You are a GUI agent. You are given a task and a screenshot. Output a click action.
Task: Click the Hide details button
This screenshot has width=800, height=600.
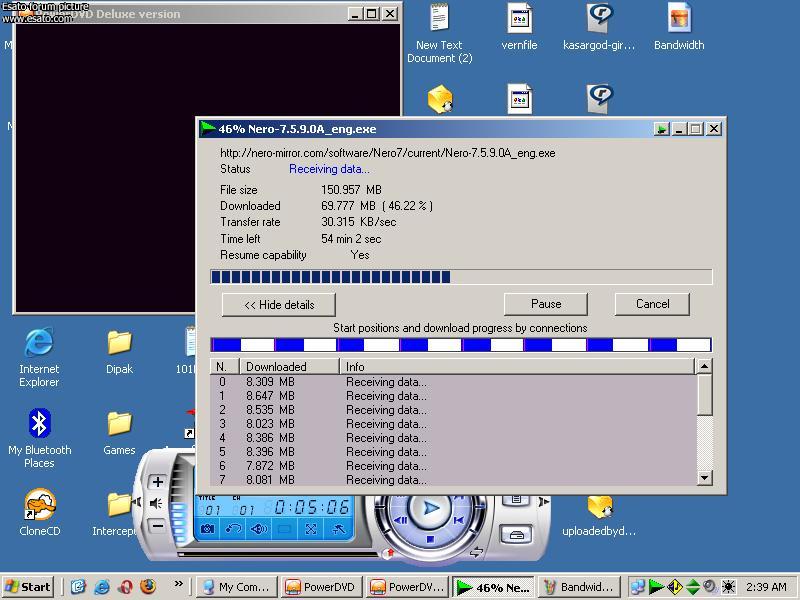point(279,305)
